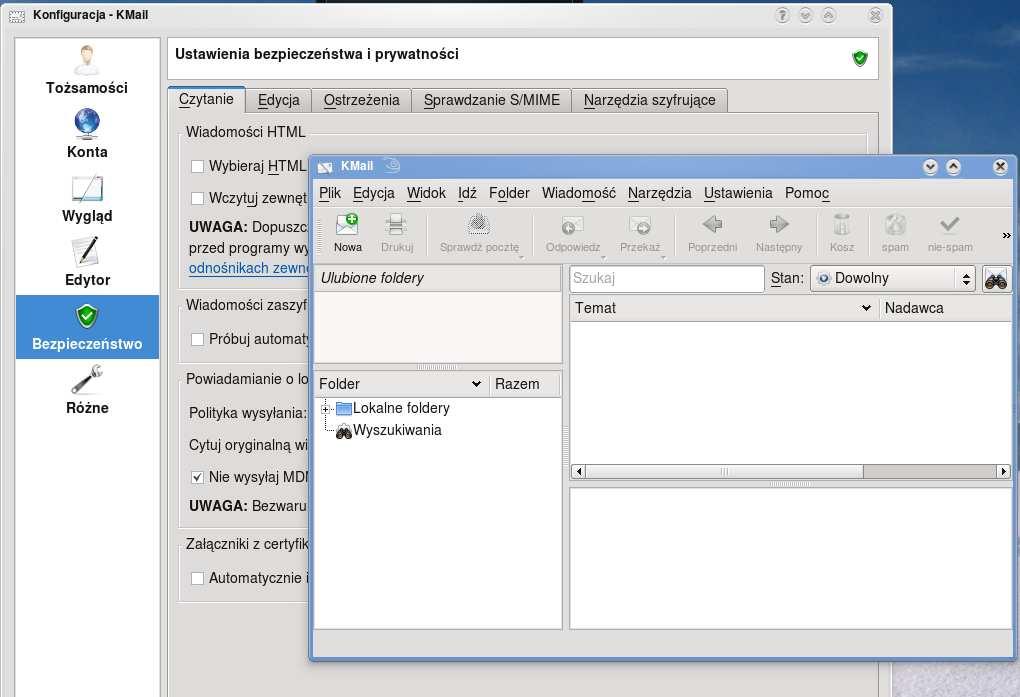This screenshot has height=697, width=1020.
Task: Open the Konta accounts section
Action: (87, 133)
